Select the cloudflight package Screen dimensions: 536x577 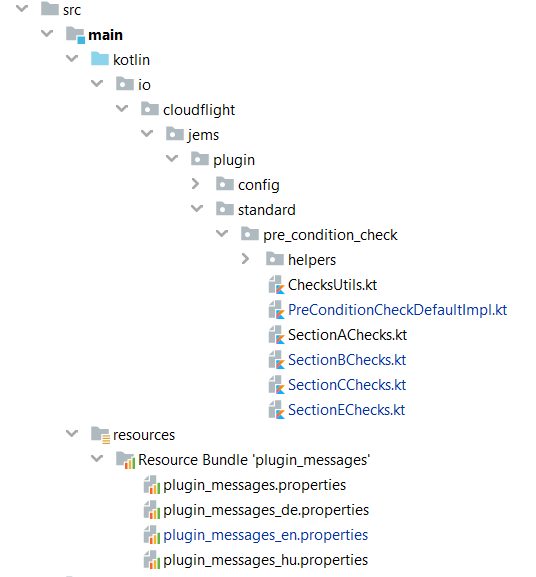pyautogui.click(x=199, y=110)
